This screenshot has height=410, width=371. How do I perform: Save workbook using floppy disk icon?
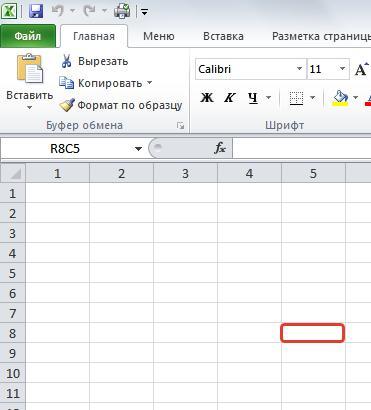point(36,11)
